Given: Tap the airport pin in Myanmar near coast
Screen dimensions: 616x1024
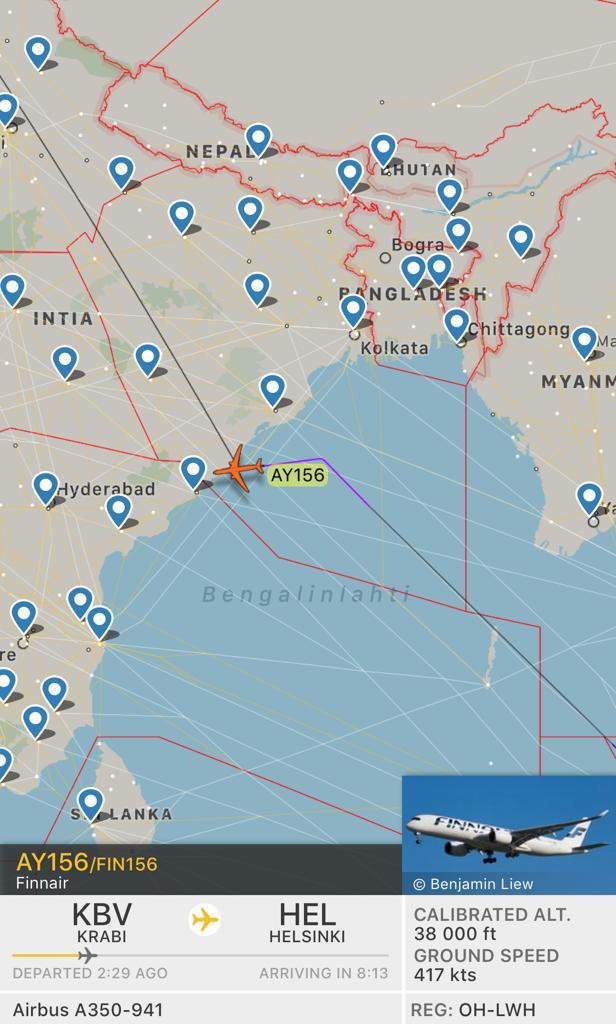Looking at the screenshot, I should pos(589,499).
